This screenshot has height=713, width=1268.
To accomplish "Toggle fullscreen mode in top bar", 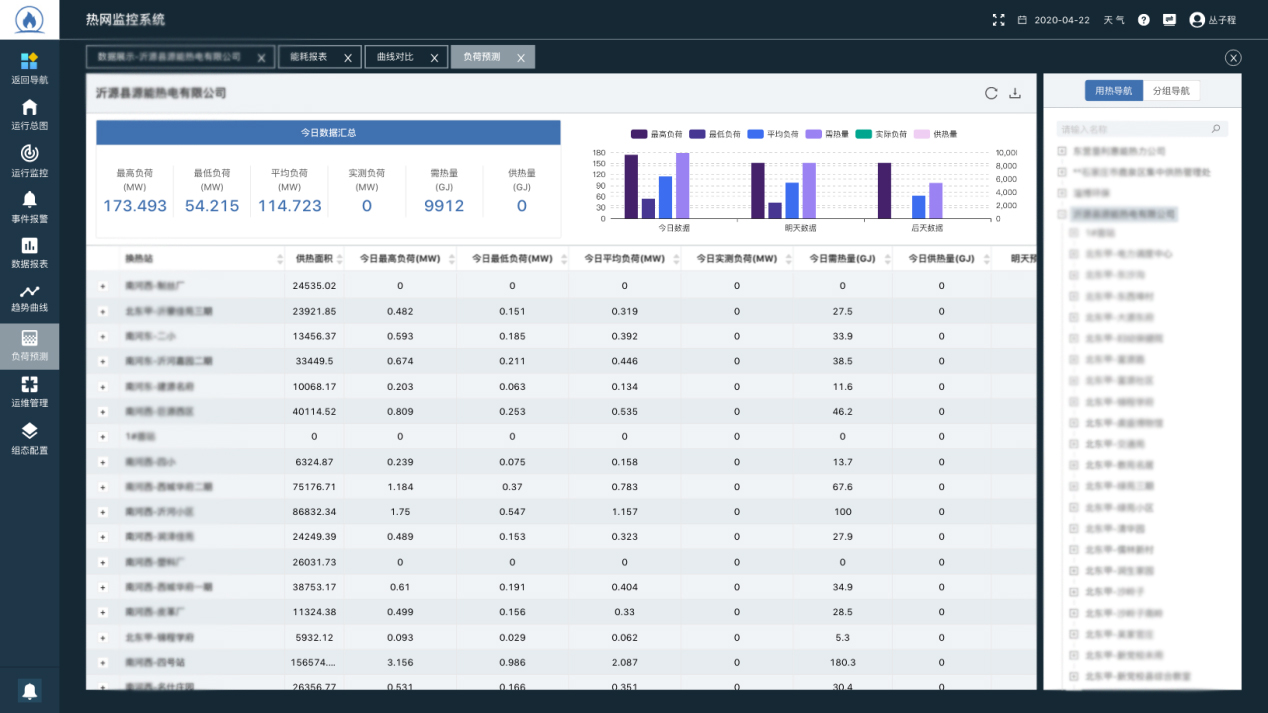I will point(998,20).
